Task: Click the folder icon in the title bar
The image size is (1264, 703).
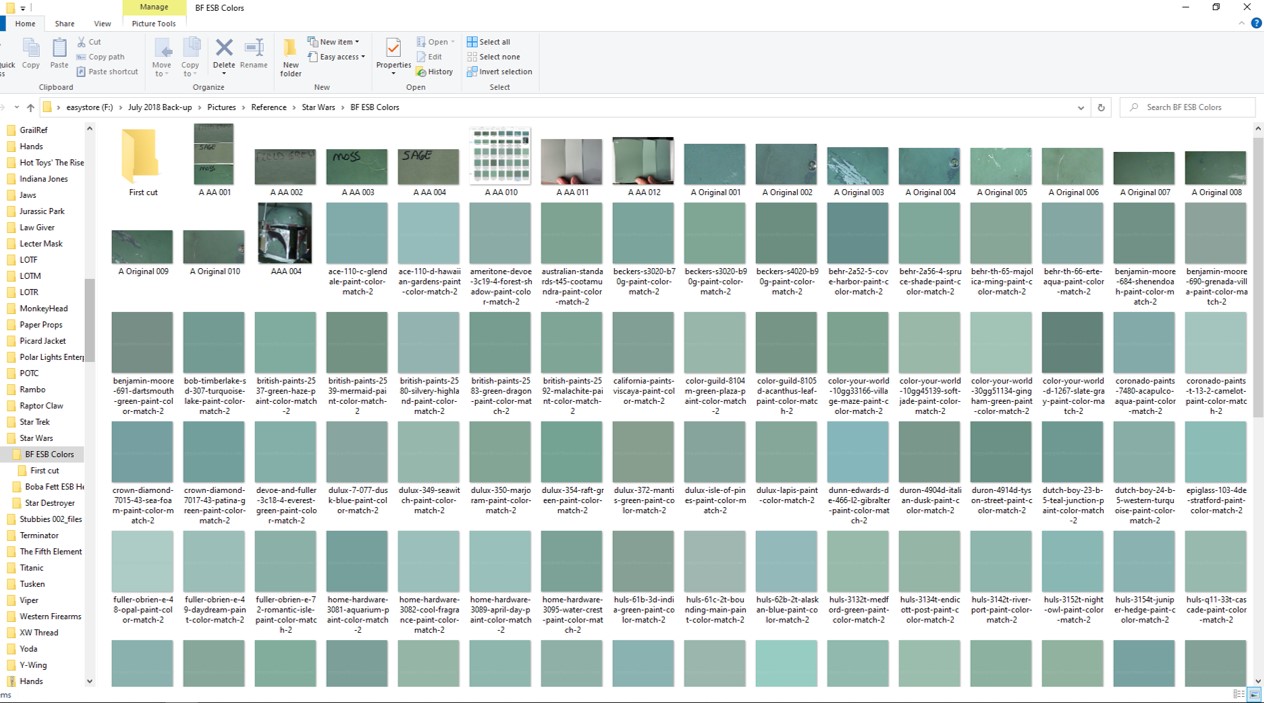Action: [x=10, y=8]
